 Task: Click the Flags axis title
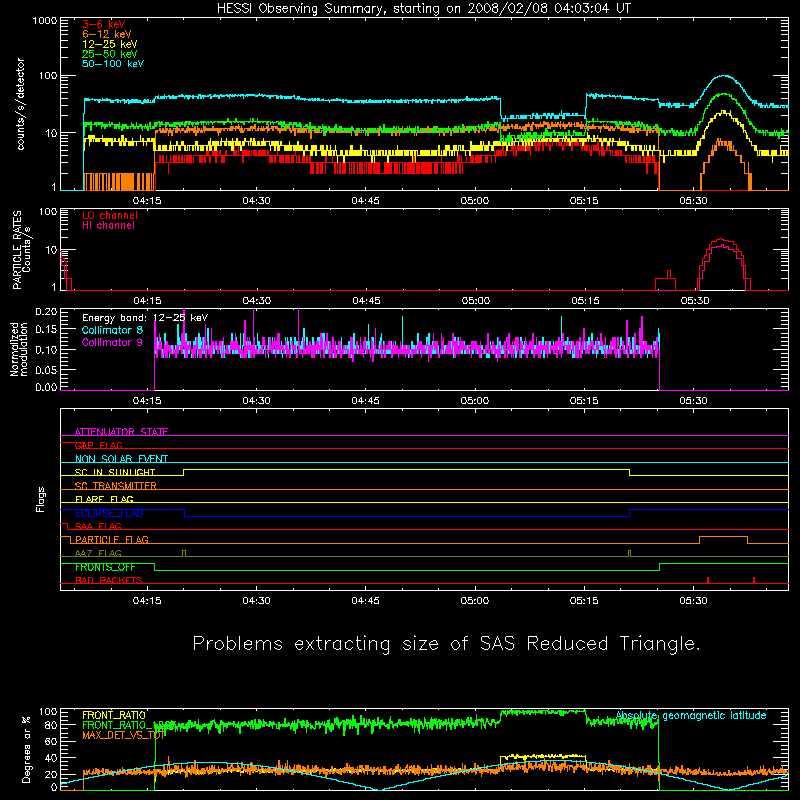(x=41, y=499)
